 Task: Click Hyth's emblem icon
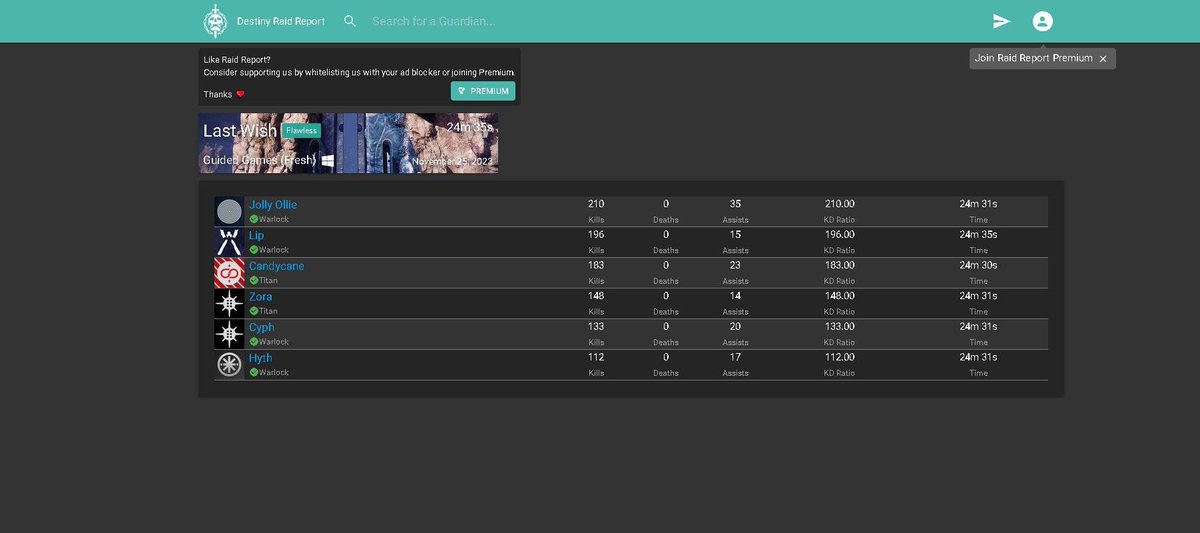pyautogui.click(x=229, y=365)
